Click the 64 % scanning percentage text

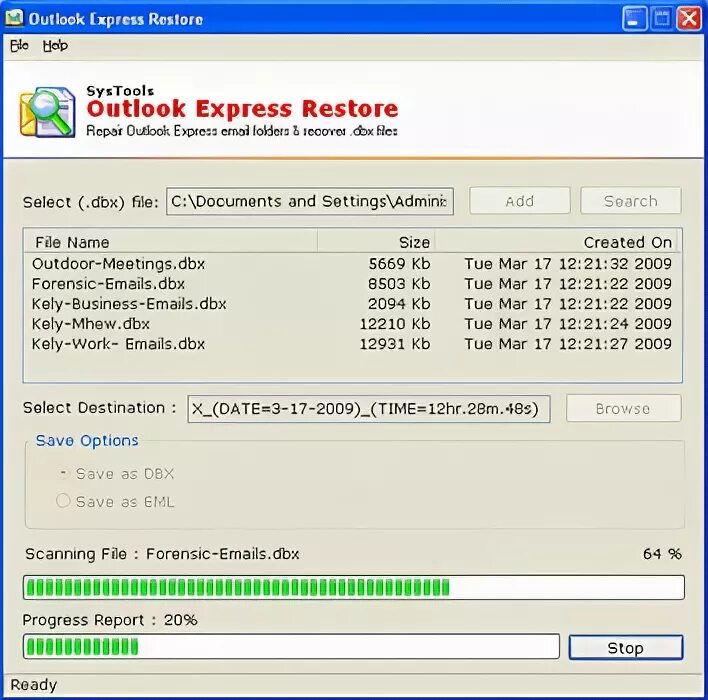coord(662,554)
